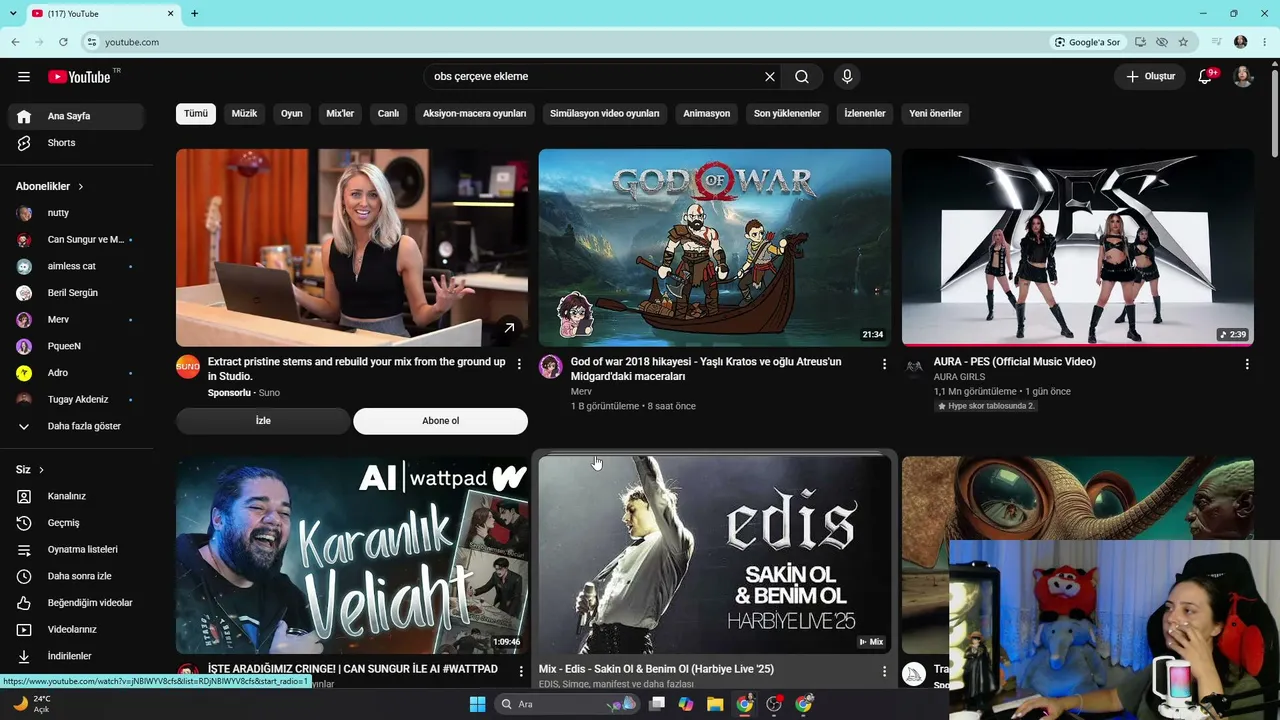Install YouTube app from address bar icon
Screen dimensions: 1280x720
[x=1140, y=42]
